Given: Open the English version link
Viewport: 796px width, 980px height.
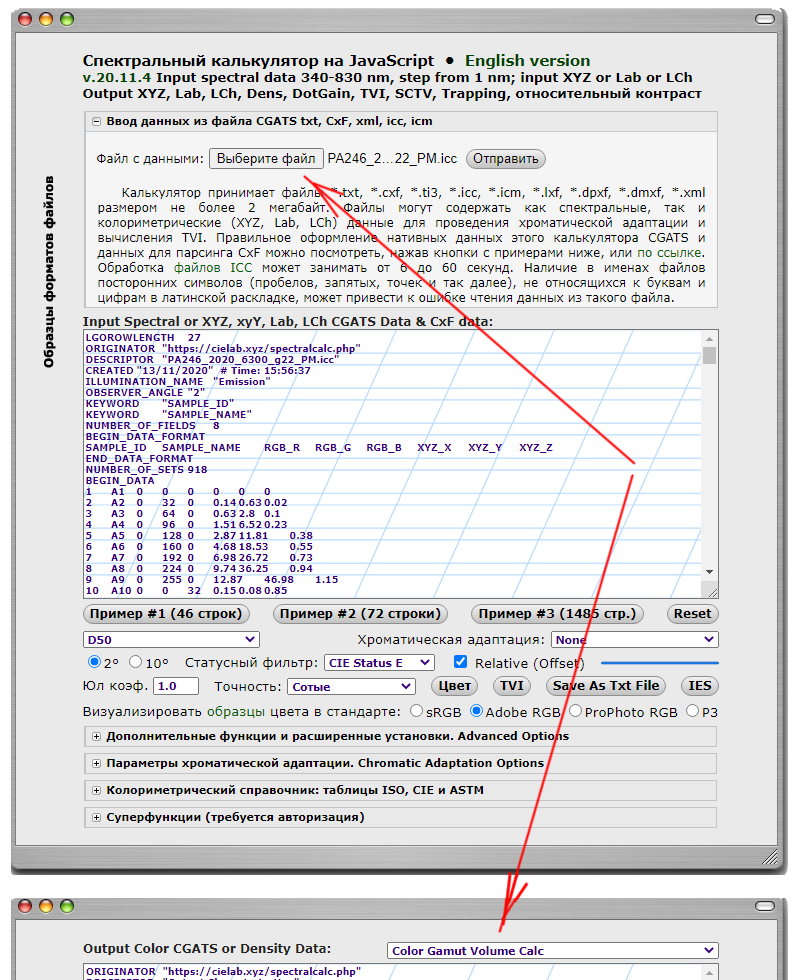Looking at the screenshot, I should click(527, 61).
